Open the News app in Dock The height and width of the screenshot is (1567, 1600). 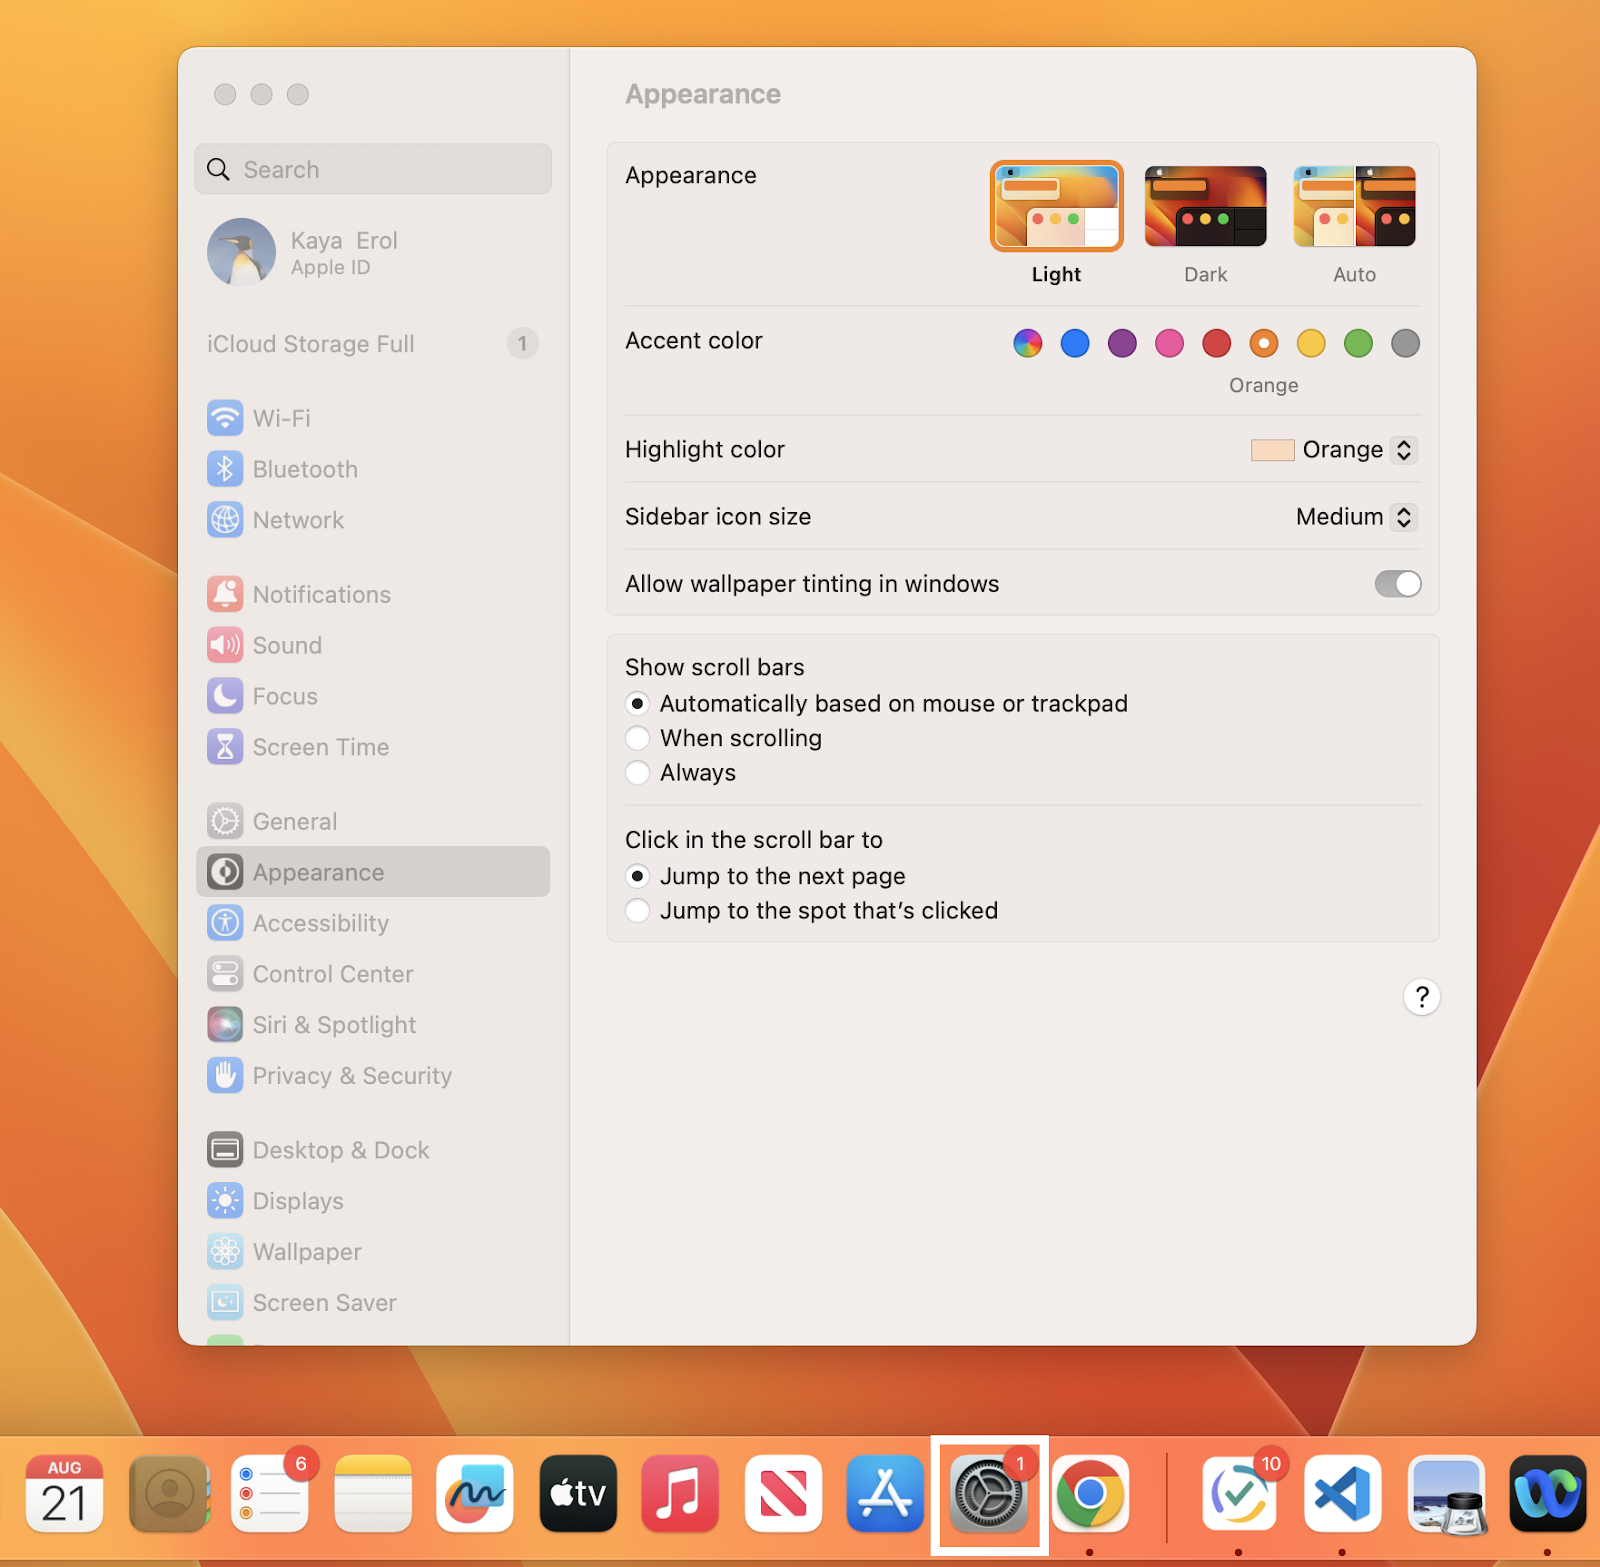pyautogui.click(x=783, y=1494)
